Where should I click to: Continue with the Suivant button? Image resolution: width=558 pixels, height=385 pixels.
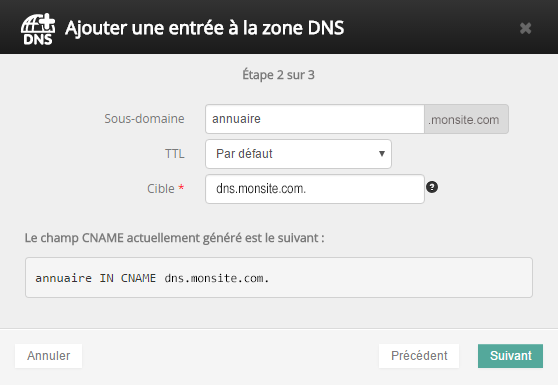510,355
